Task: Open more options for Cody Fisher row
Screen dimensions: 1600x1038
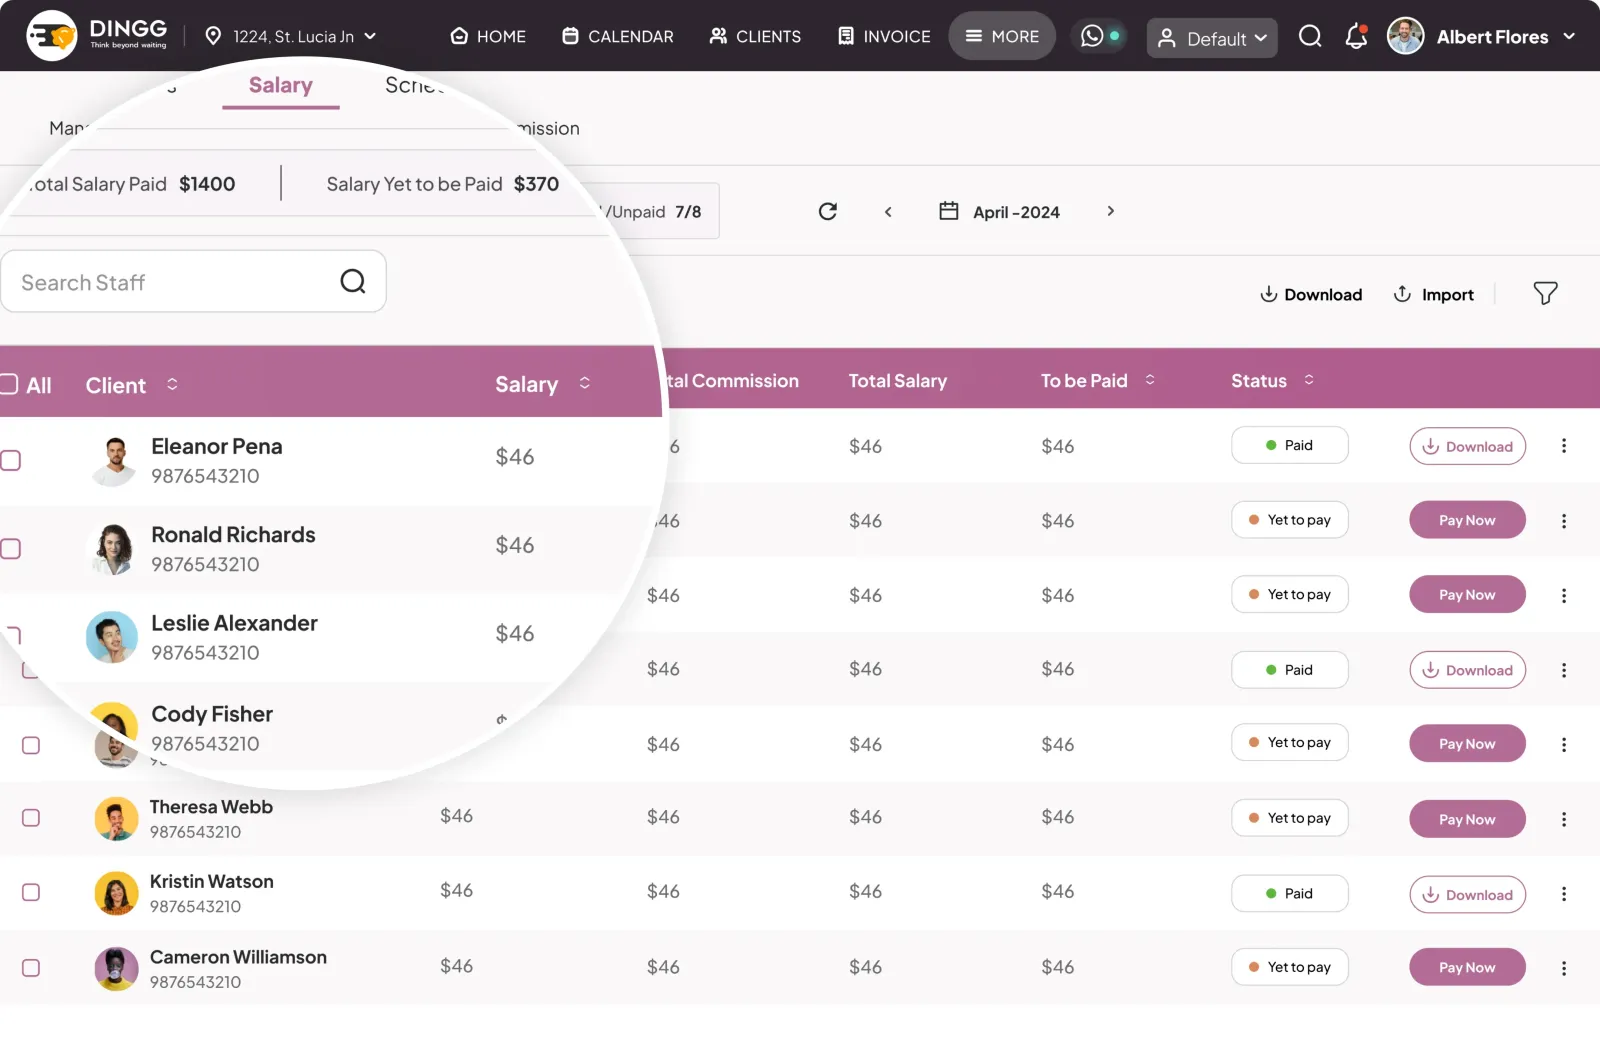Action: [1564, 745]
